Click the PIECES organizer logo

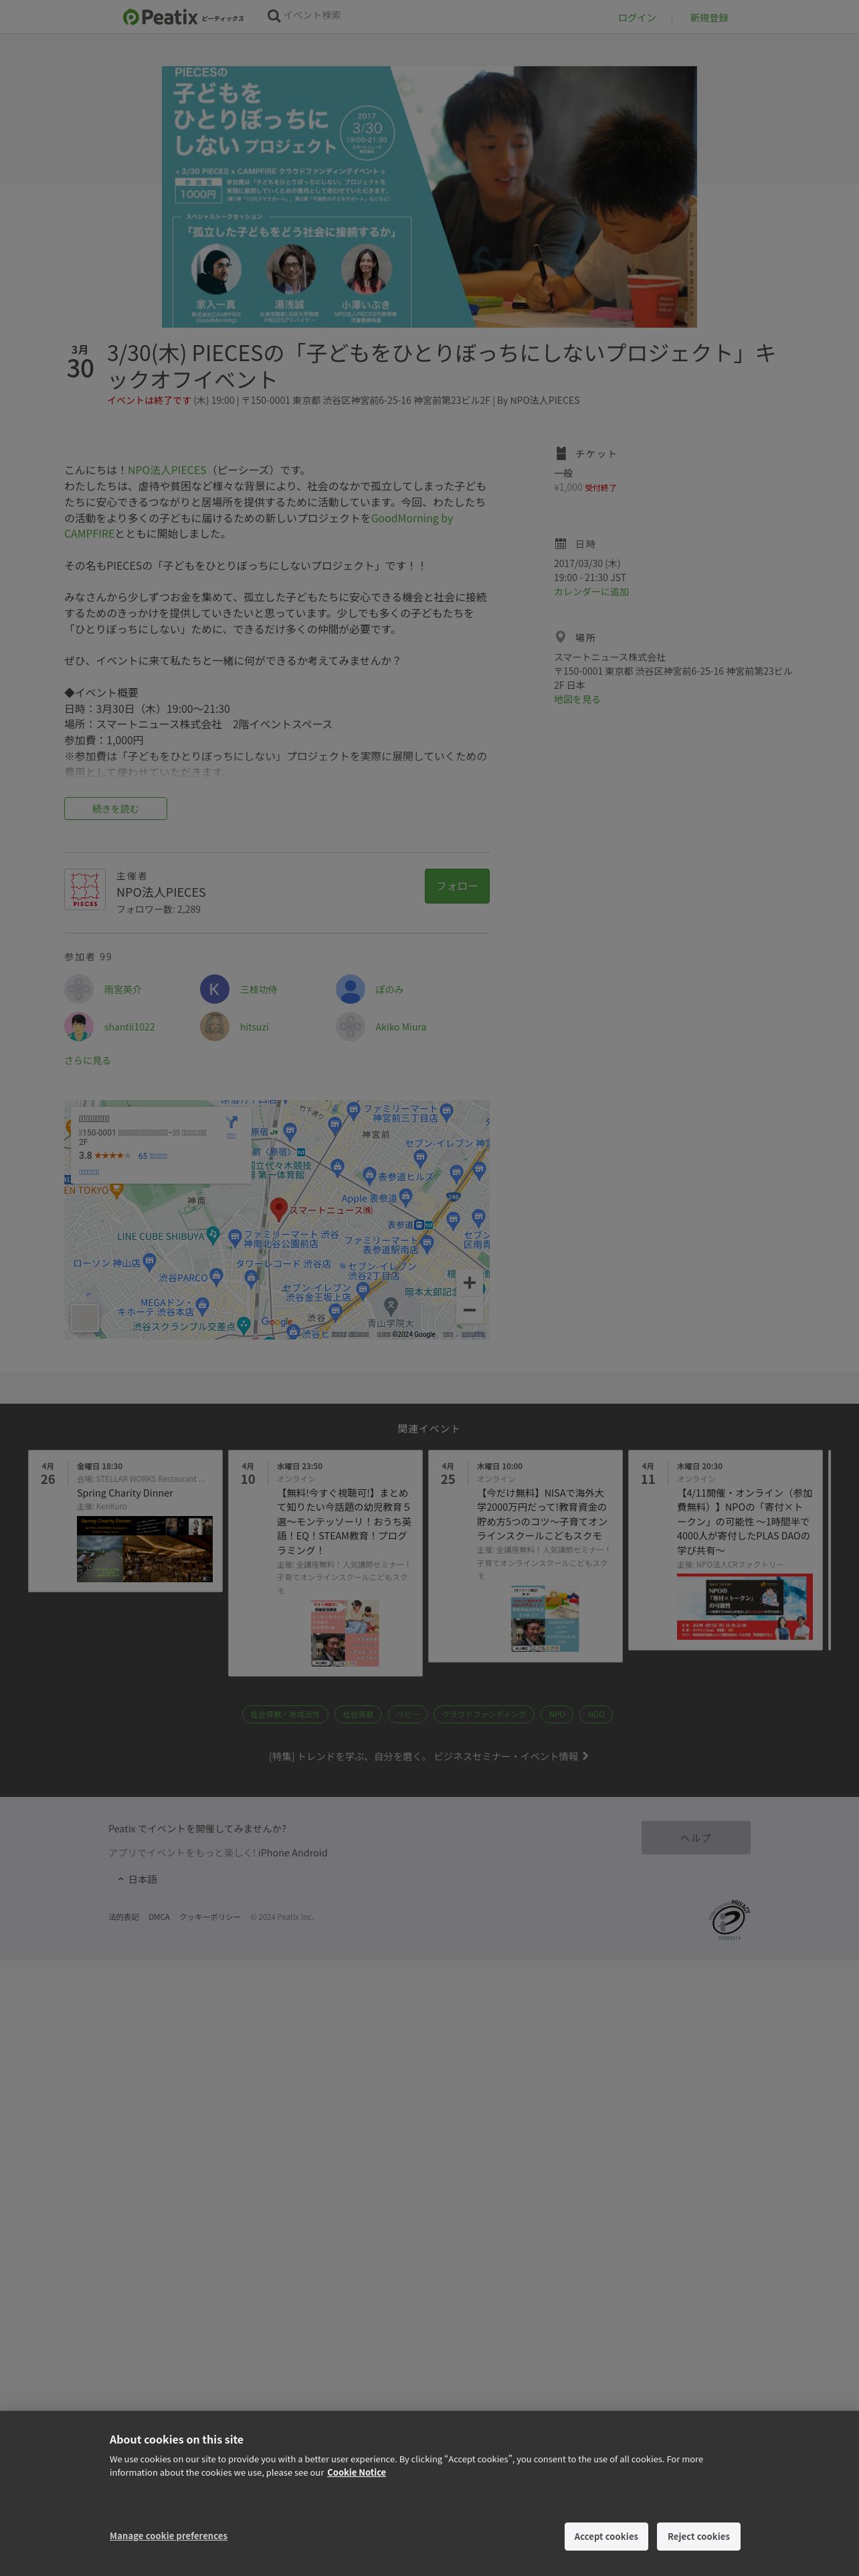pos(85,889)
